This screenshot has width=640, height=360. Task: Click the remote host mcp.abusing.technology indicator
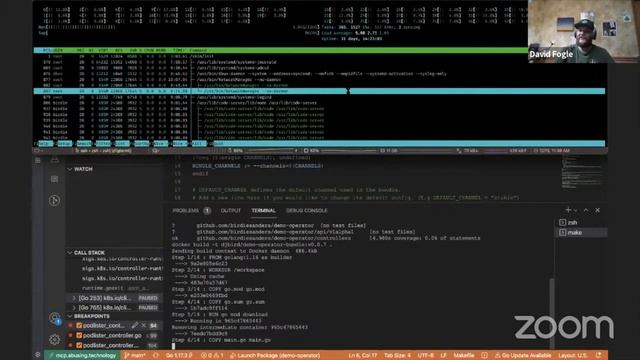[x=82, y=356]
